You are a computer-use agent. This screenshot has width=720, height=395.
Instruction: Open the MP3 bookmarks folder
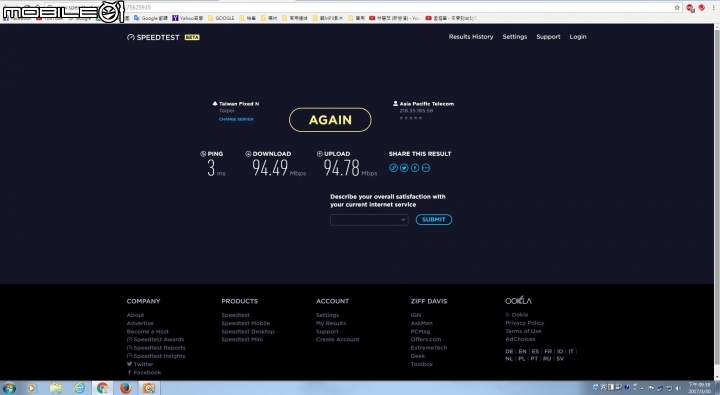tap(327, 18)
